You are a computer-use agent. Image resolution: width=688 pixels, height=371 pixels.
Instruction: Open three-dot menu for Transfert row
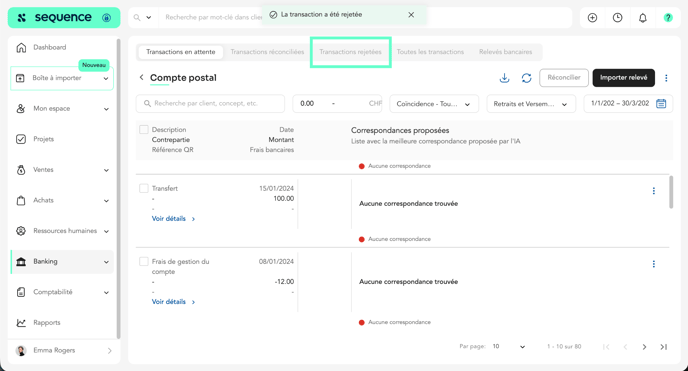coord(653,191)
